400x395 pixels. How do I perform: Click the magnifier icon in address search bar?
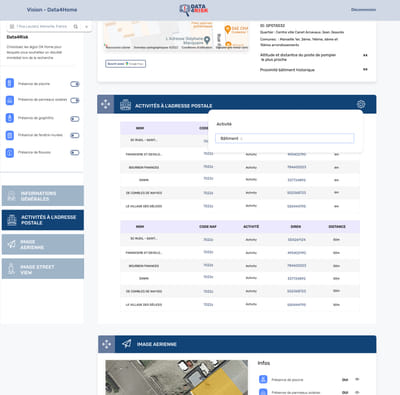click(76, 26)
